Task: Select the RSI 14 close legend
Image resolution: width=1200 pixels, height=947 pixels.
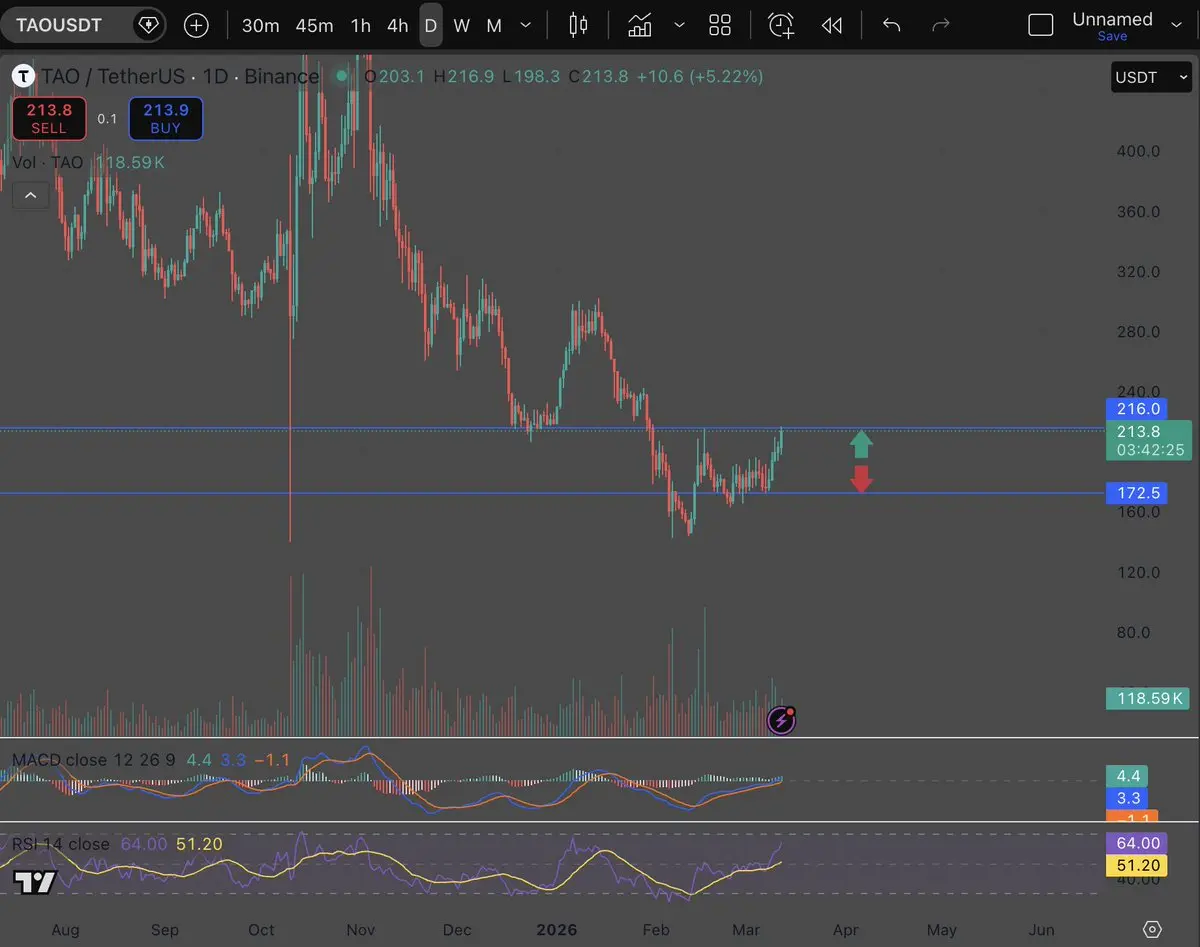Action: (x=61, y=844)
